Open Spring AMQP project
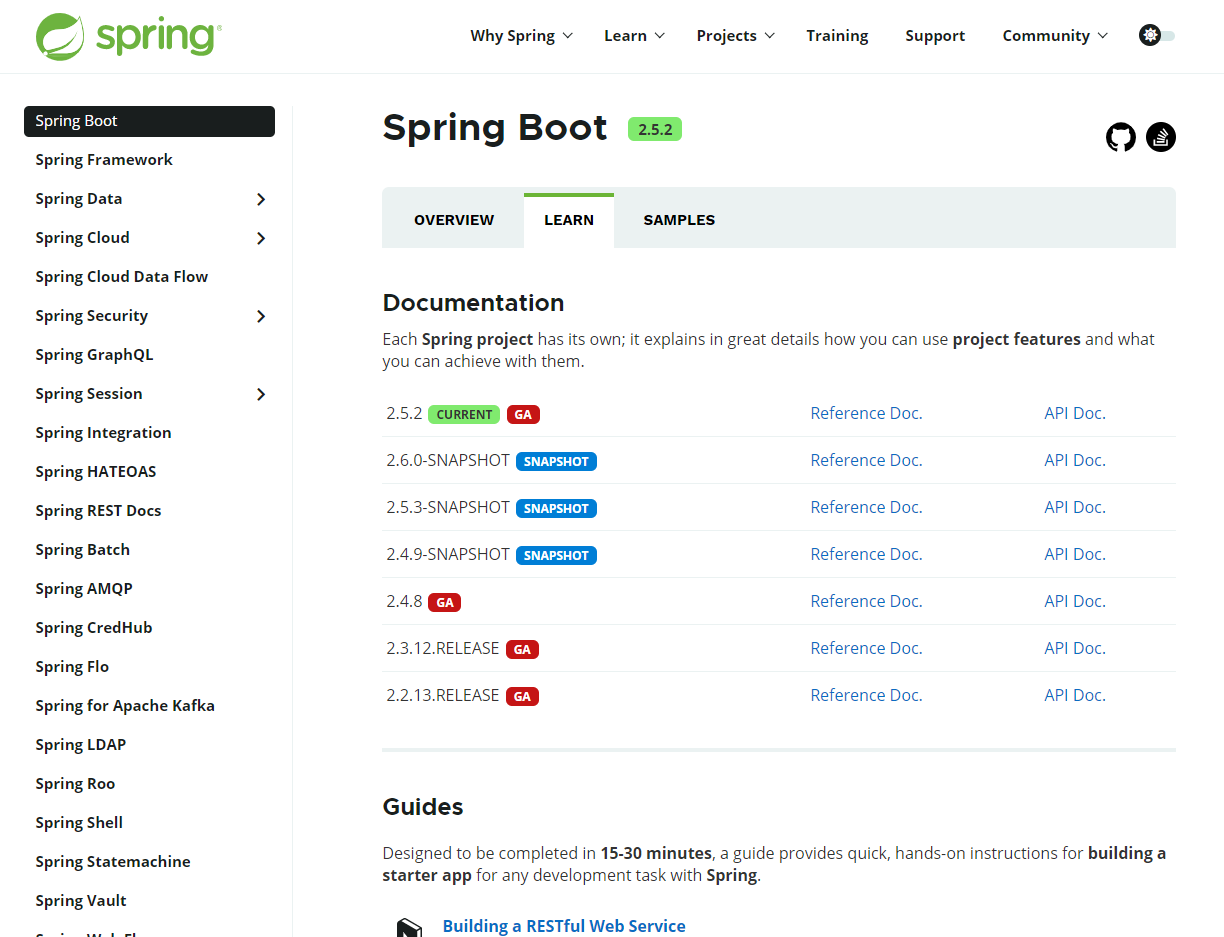1224x937 pixels. click(x=84, y=589)
